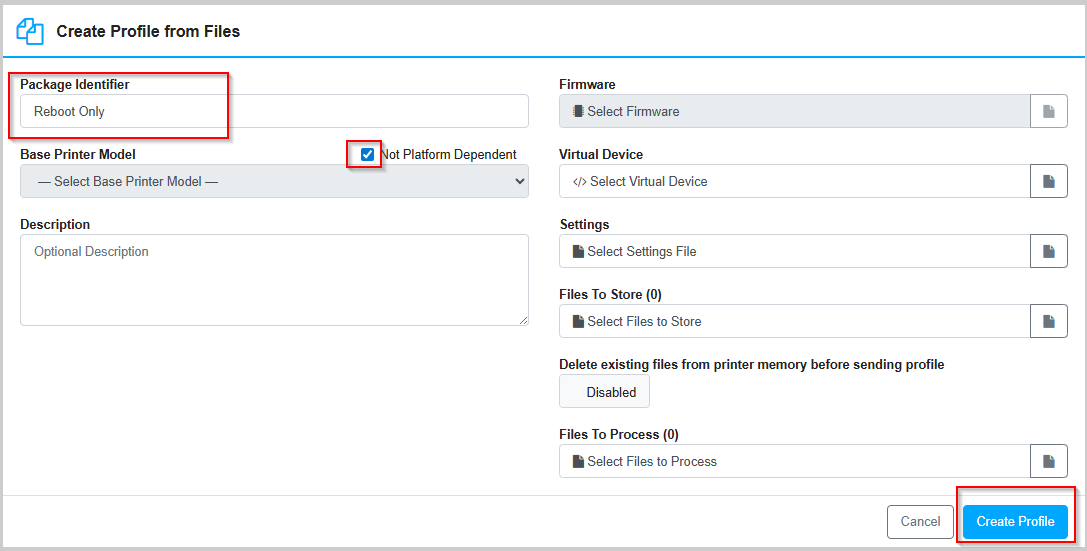
Task: Click the Create Profile from Files header icon
Action: [30, 31]
